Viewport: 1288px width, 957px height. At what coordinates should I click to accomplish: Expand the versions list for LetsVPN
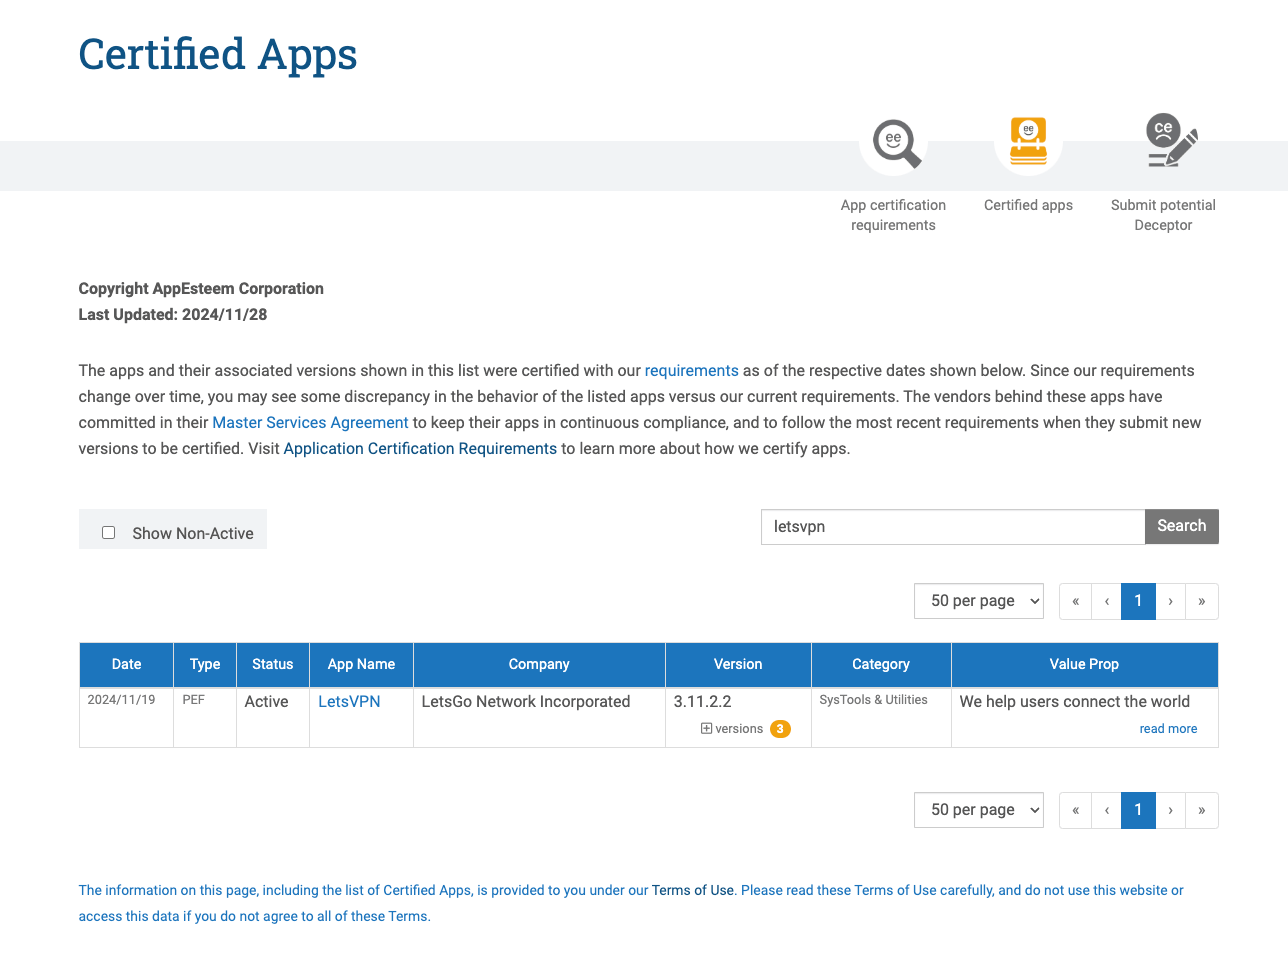point(739,729)
